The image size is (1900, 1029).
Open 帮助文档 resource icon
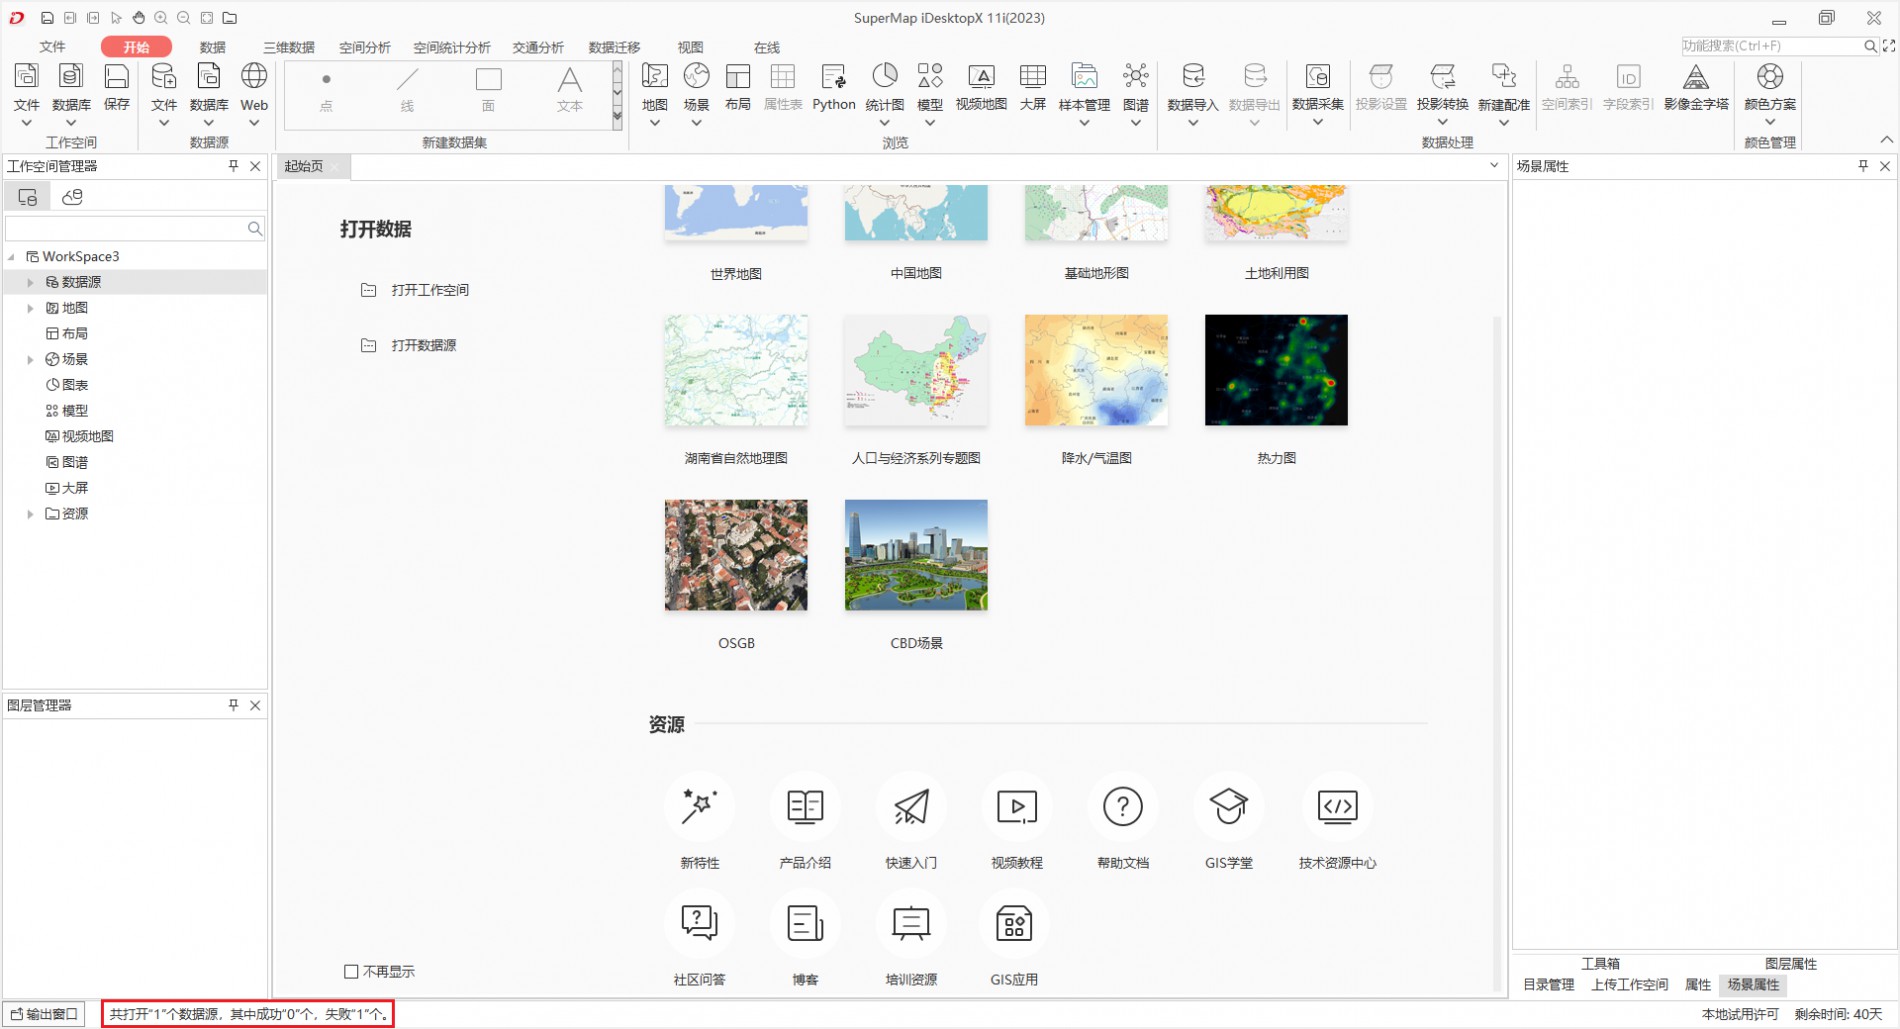pyautogui.click(x=1123, y=807)
